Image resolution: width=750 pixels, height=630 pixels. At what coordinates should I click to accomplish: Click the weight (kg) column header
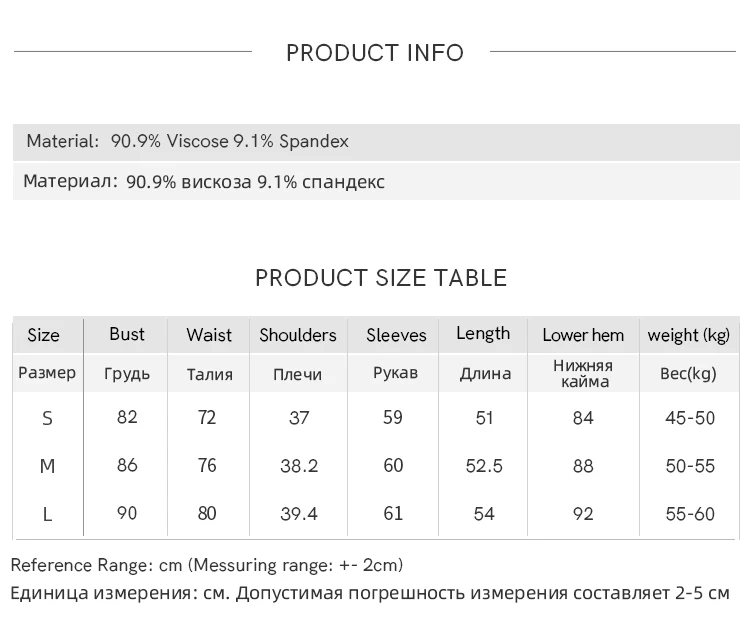coord(689,335)
